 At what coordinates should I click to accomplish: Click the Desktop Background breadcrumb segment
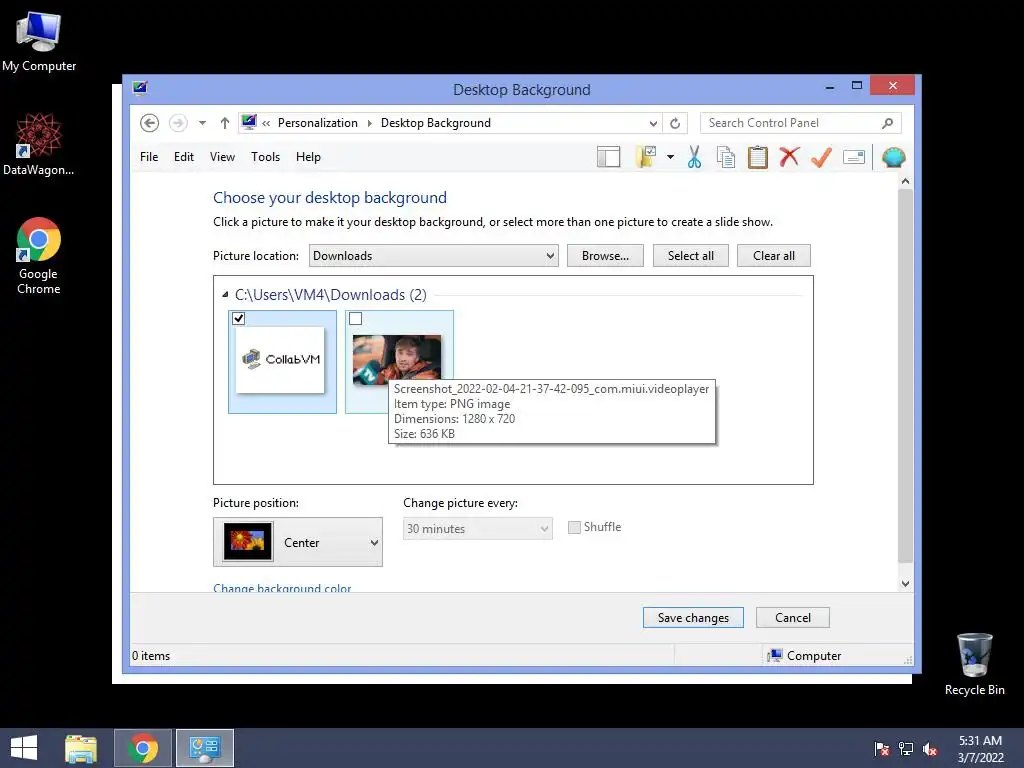point(436,123)
